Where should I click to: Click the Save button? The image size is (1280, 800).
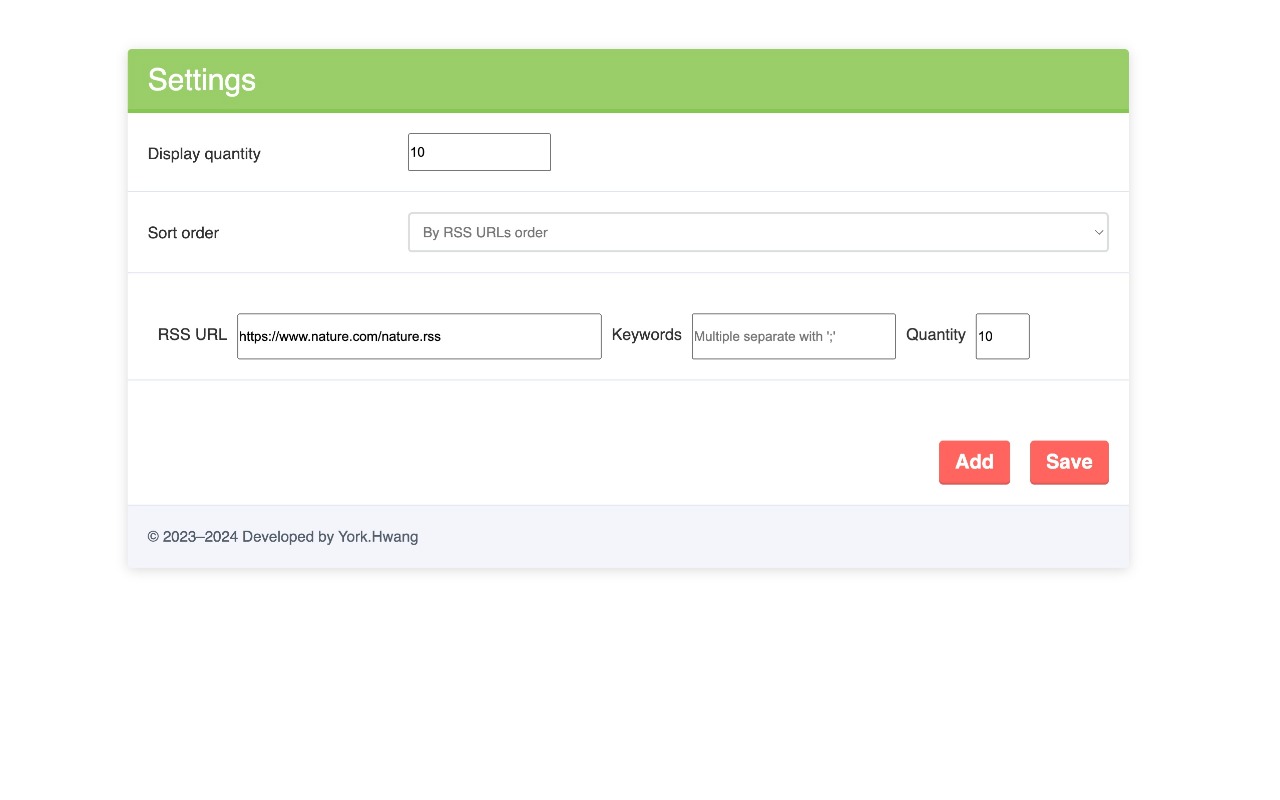1069,462
